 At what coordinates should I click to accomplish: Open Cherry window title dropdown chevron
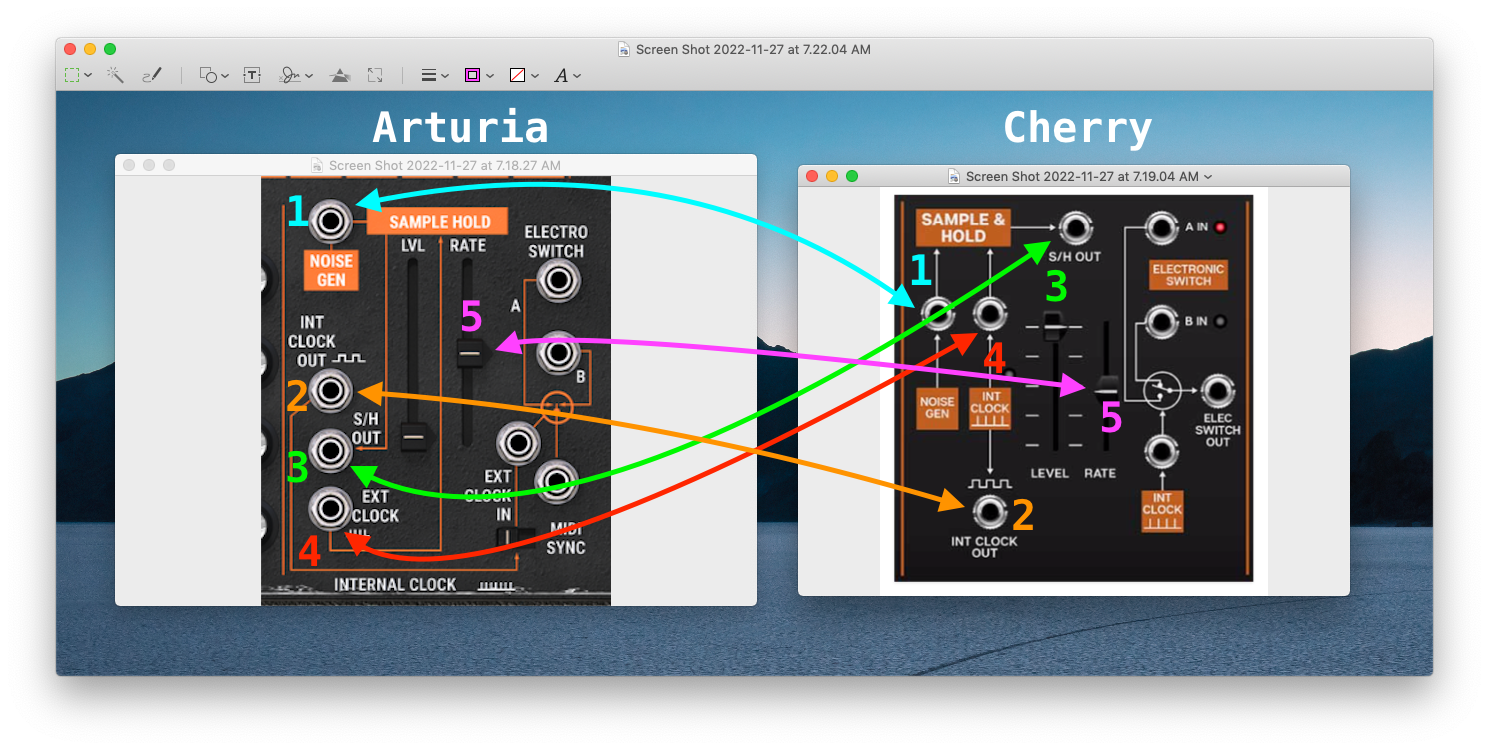(1208, 177)
